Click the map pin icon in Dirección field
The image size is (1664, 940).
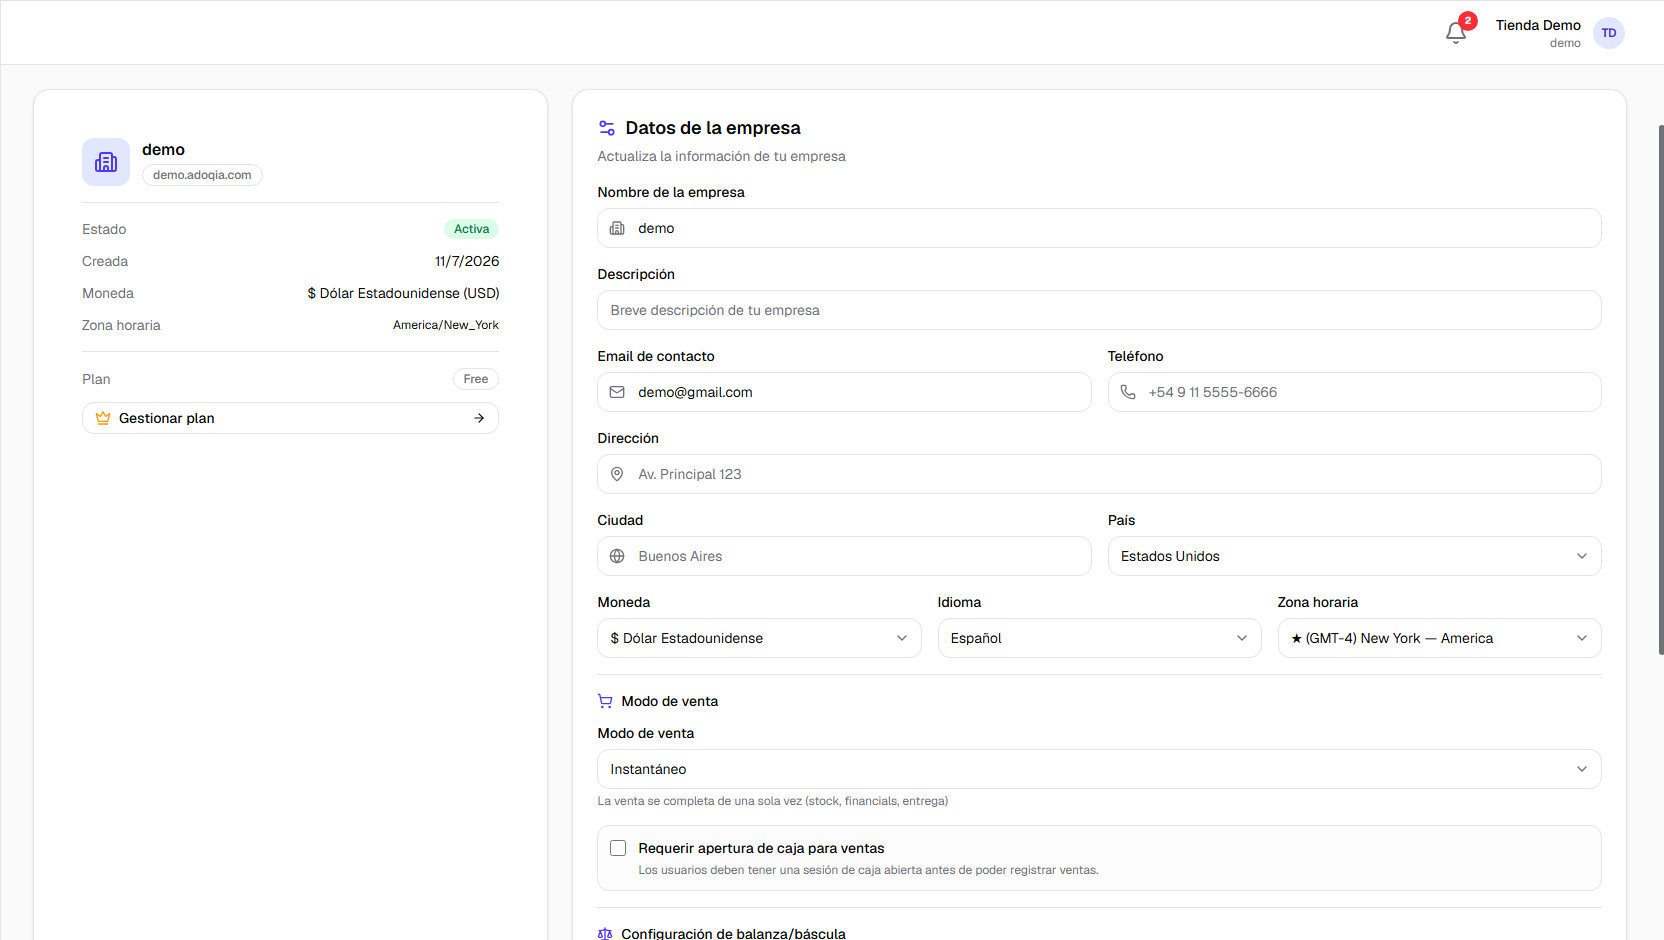coord(617,474)
